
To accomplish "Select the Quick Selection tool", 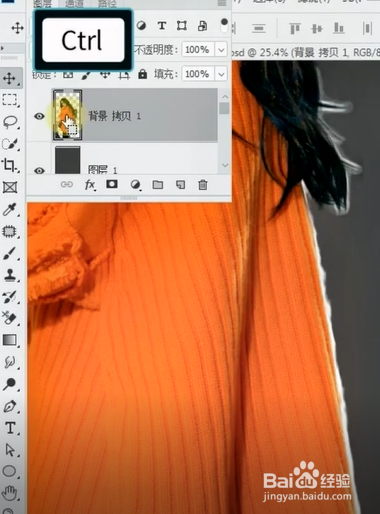I will click(9, 144).
